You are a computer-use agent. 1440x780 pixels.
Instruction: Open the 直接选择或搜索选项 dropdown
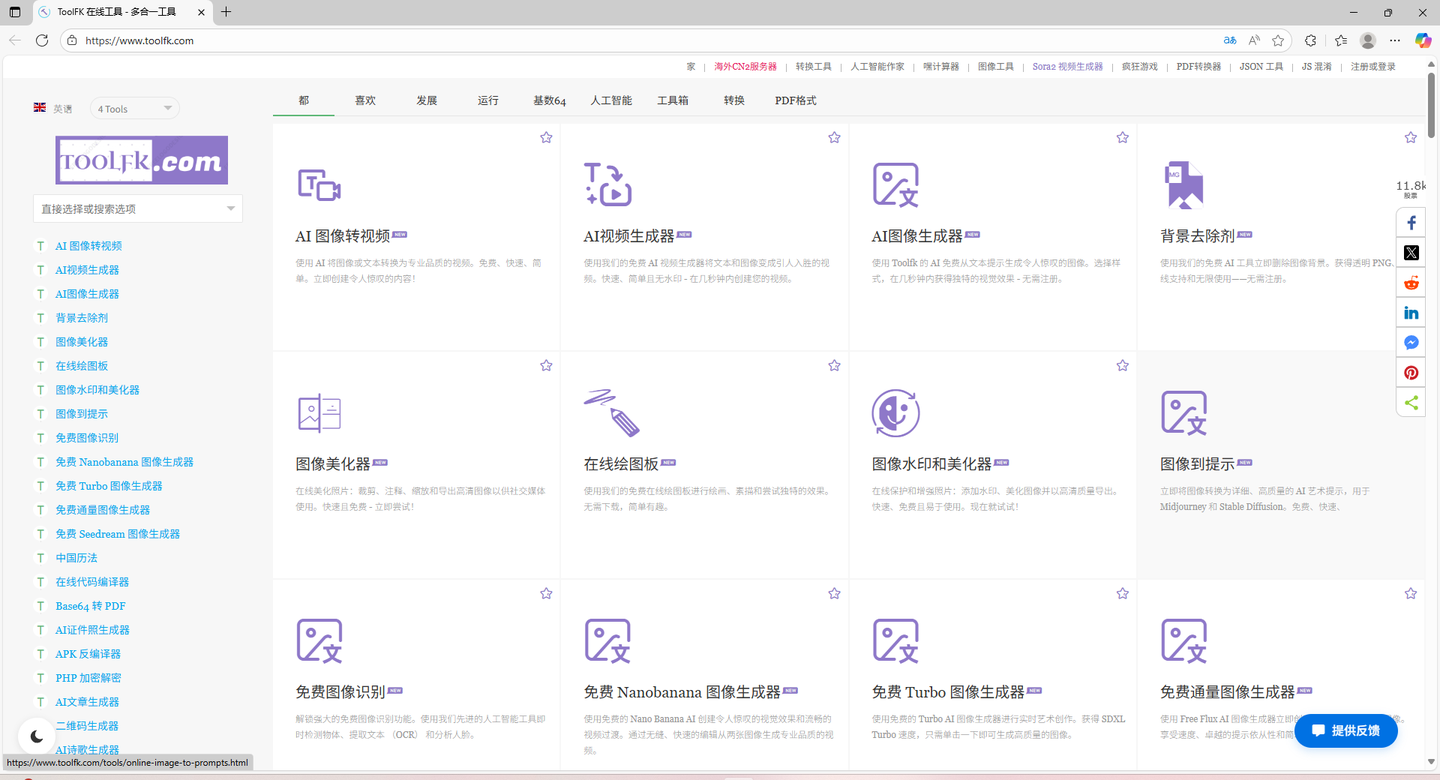[138, 209]
